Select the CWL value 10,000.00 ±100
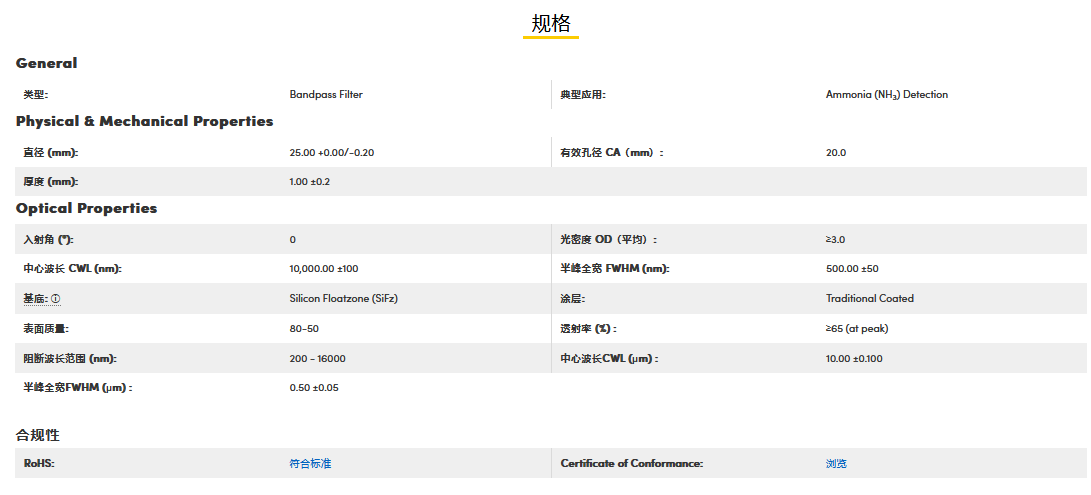1091x495 pixels. coord(323,269)
